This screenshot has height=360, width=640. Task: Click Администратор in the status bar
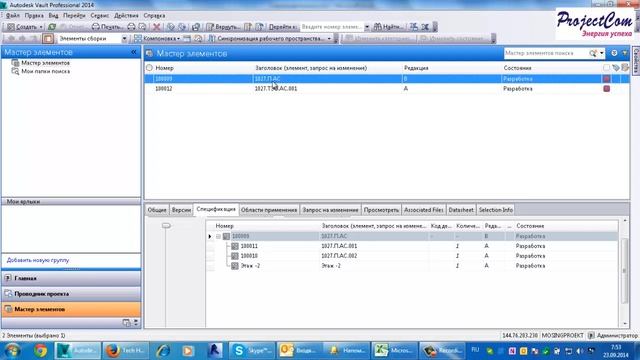[617, 336]
